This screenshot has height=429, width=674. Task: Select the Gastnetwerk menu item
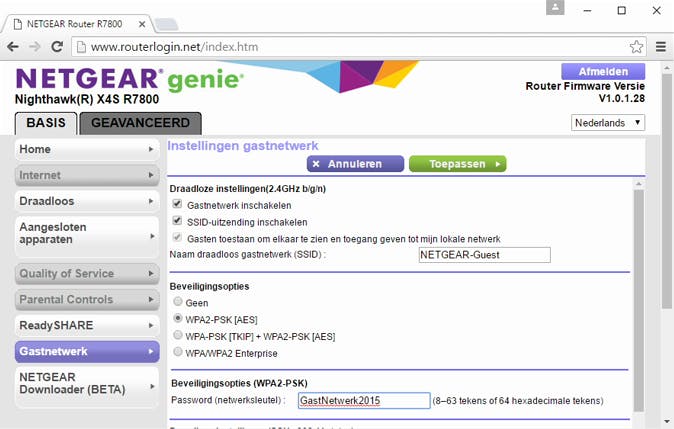[87, 352]
